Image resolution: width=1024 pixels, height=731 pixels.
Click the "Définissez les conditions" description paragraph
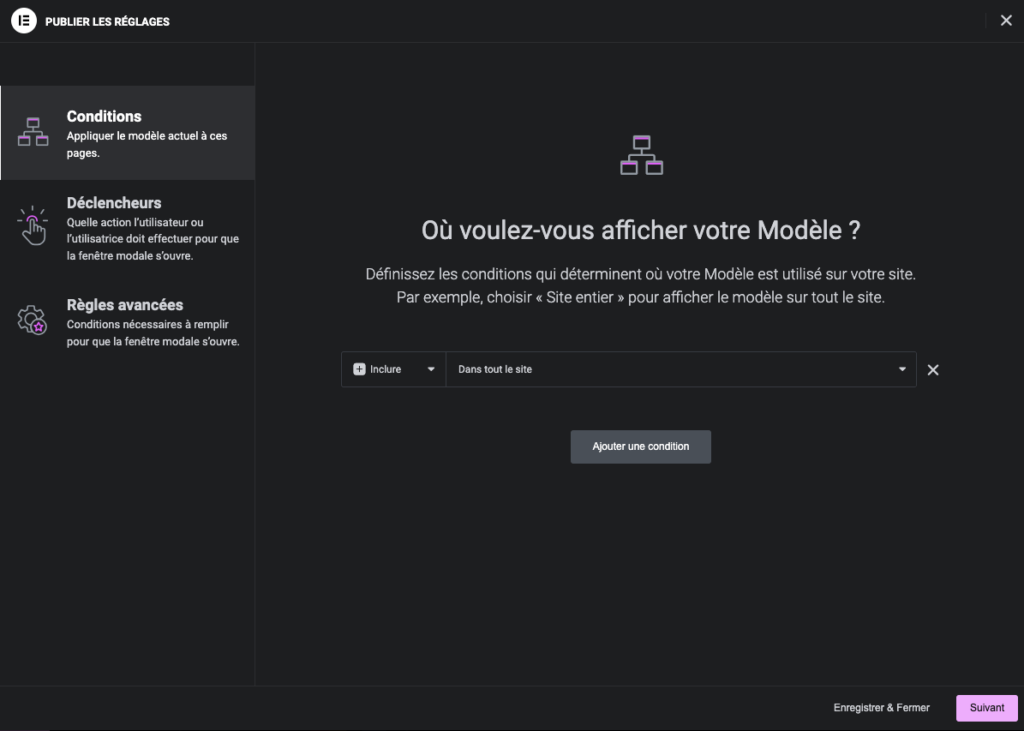(641, 285)
